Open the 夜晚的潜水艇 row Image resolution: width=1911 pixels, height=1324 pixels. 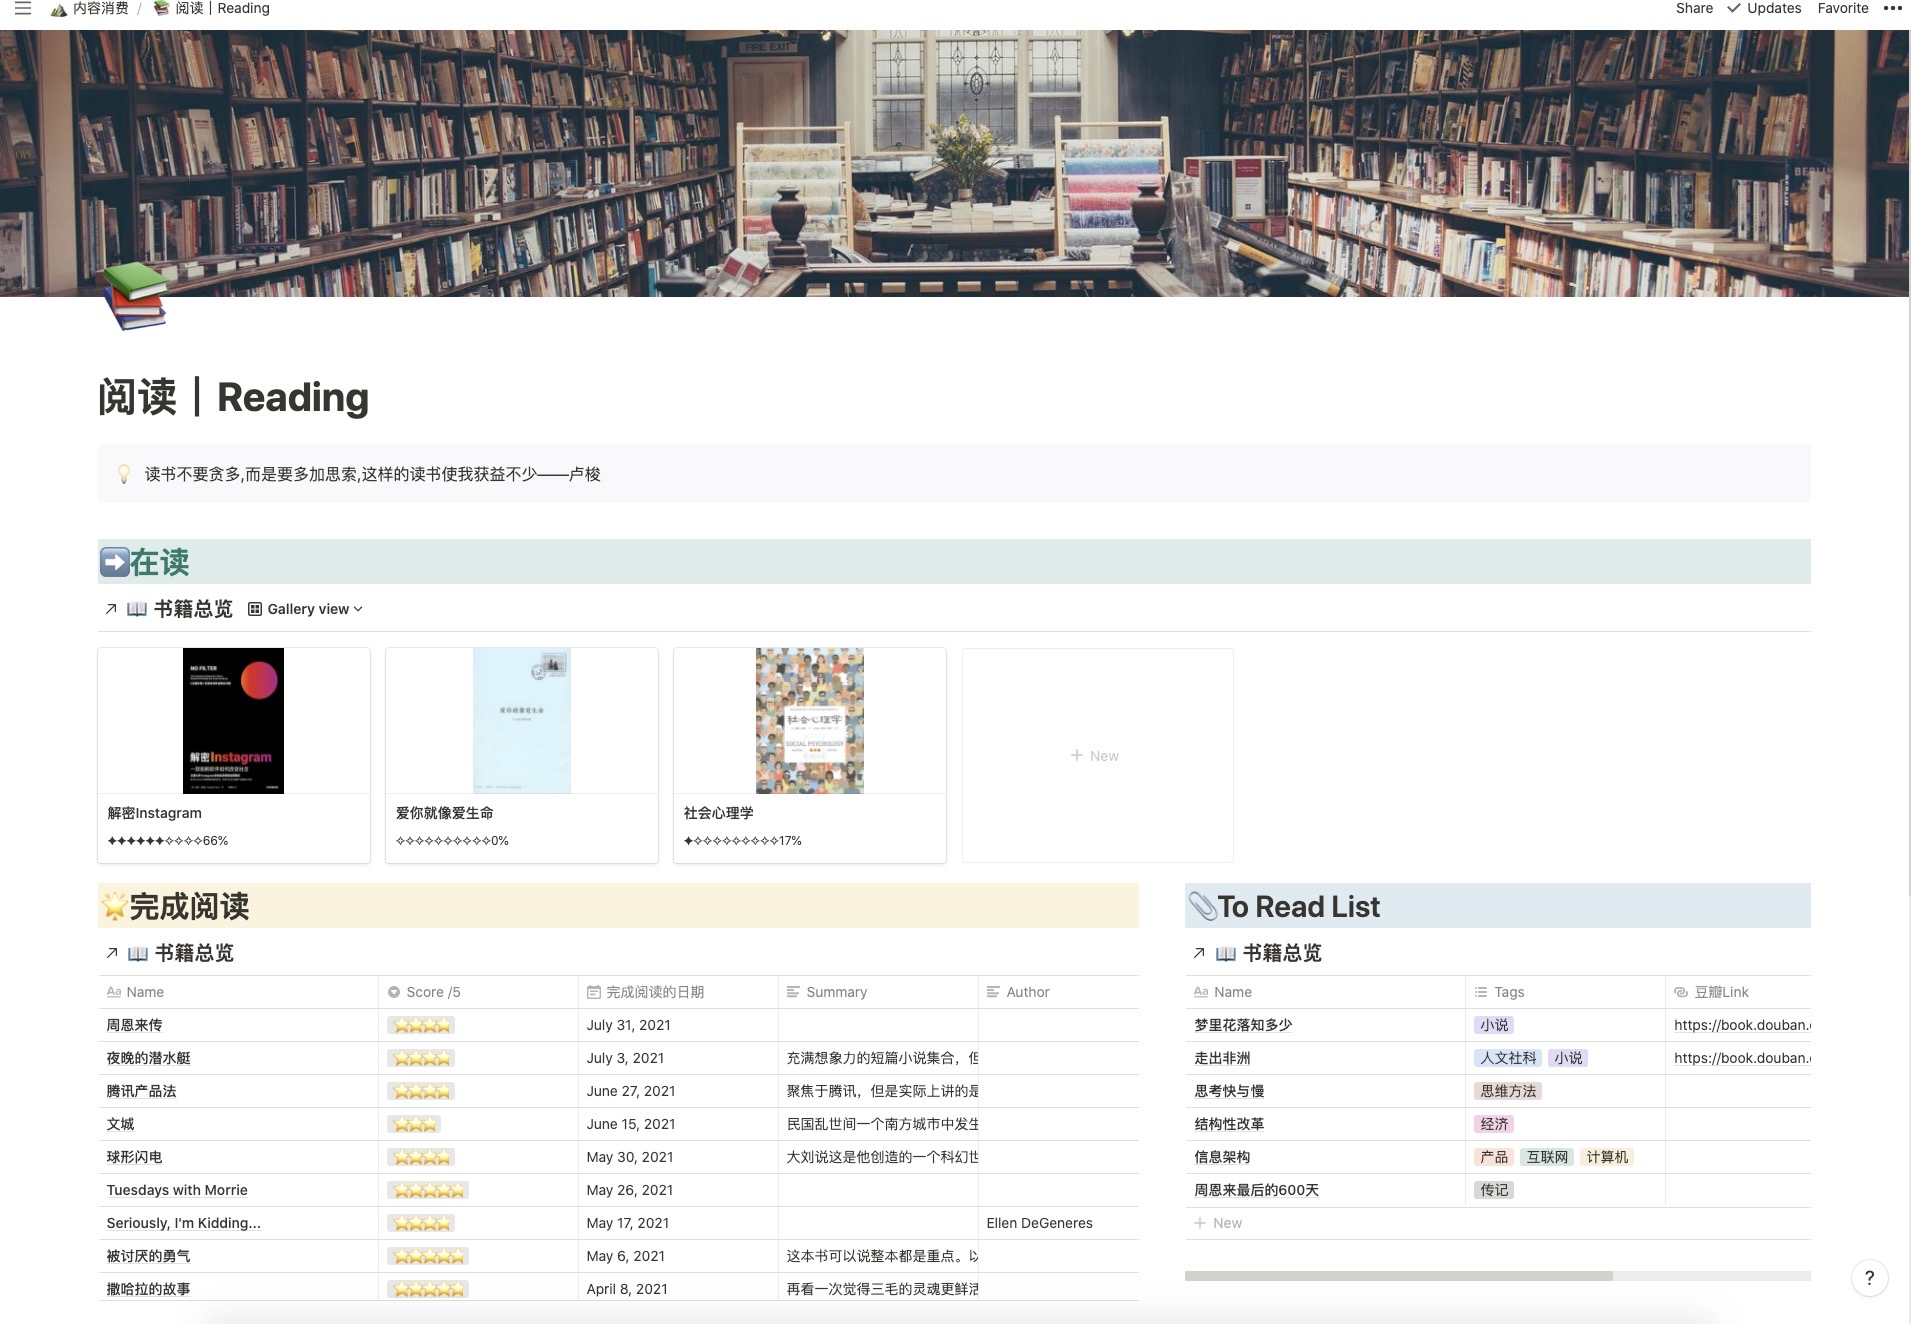148,1058
